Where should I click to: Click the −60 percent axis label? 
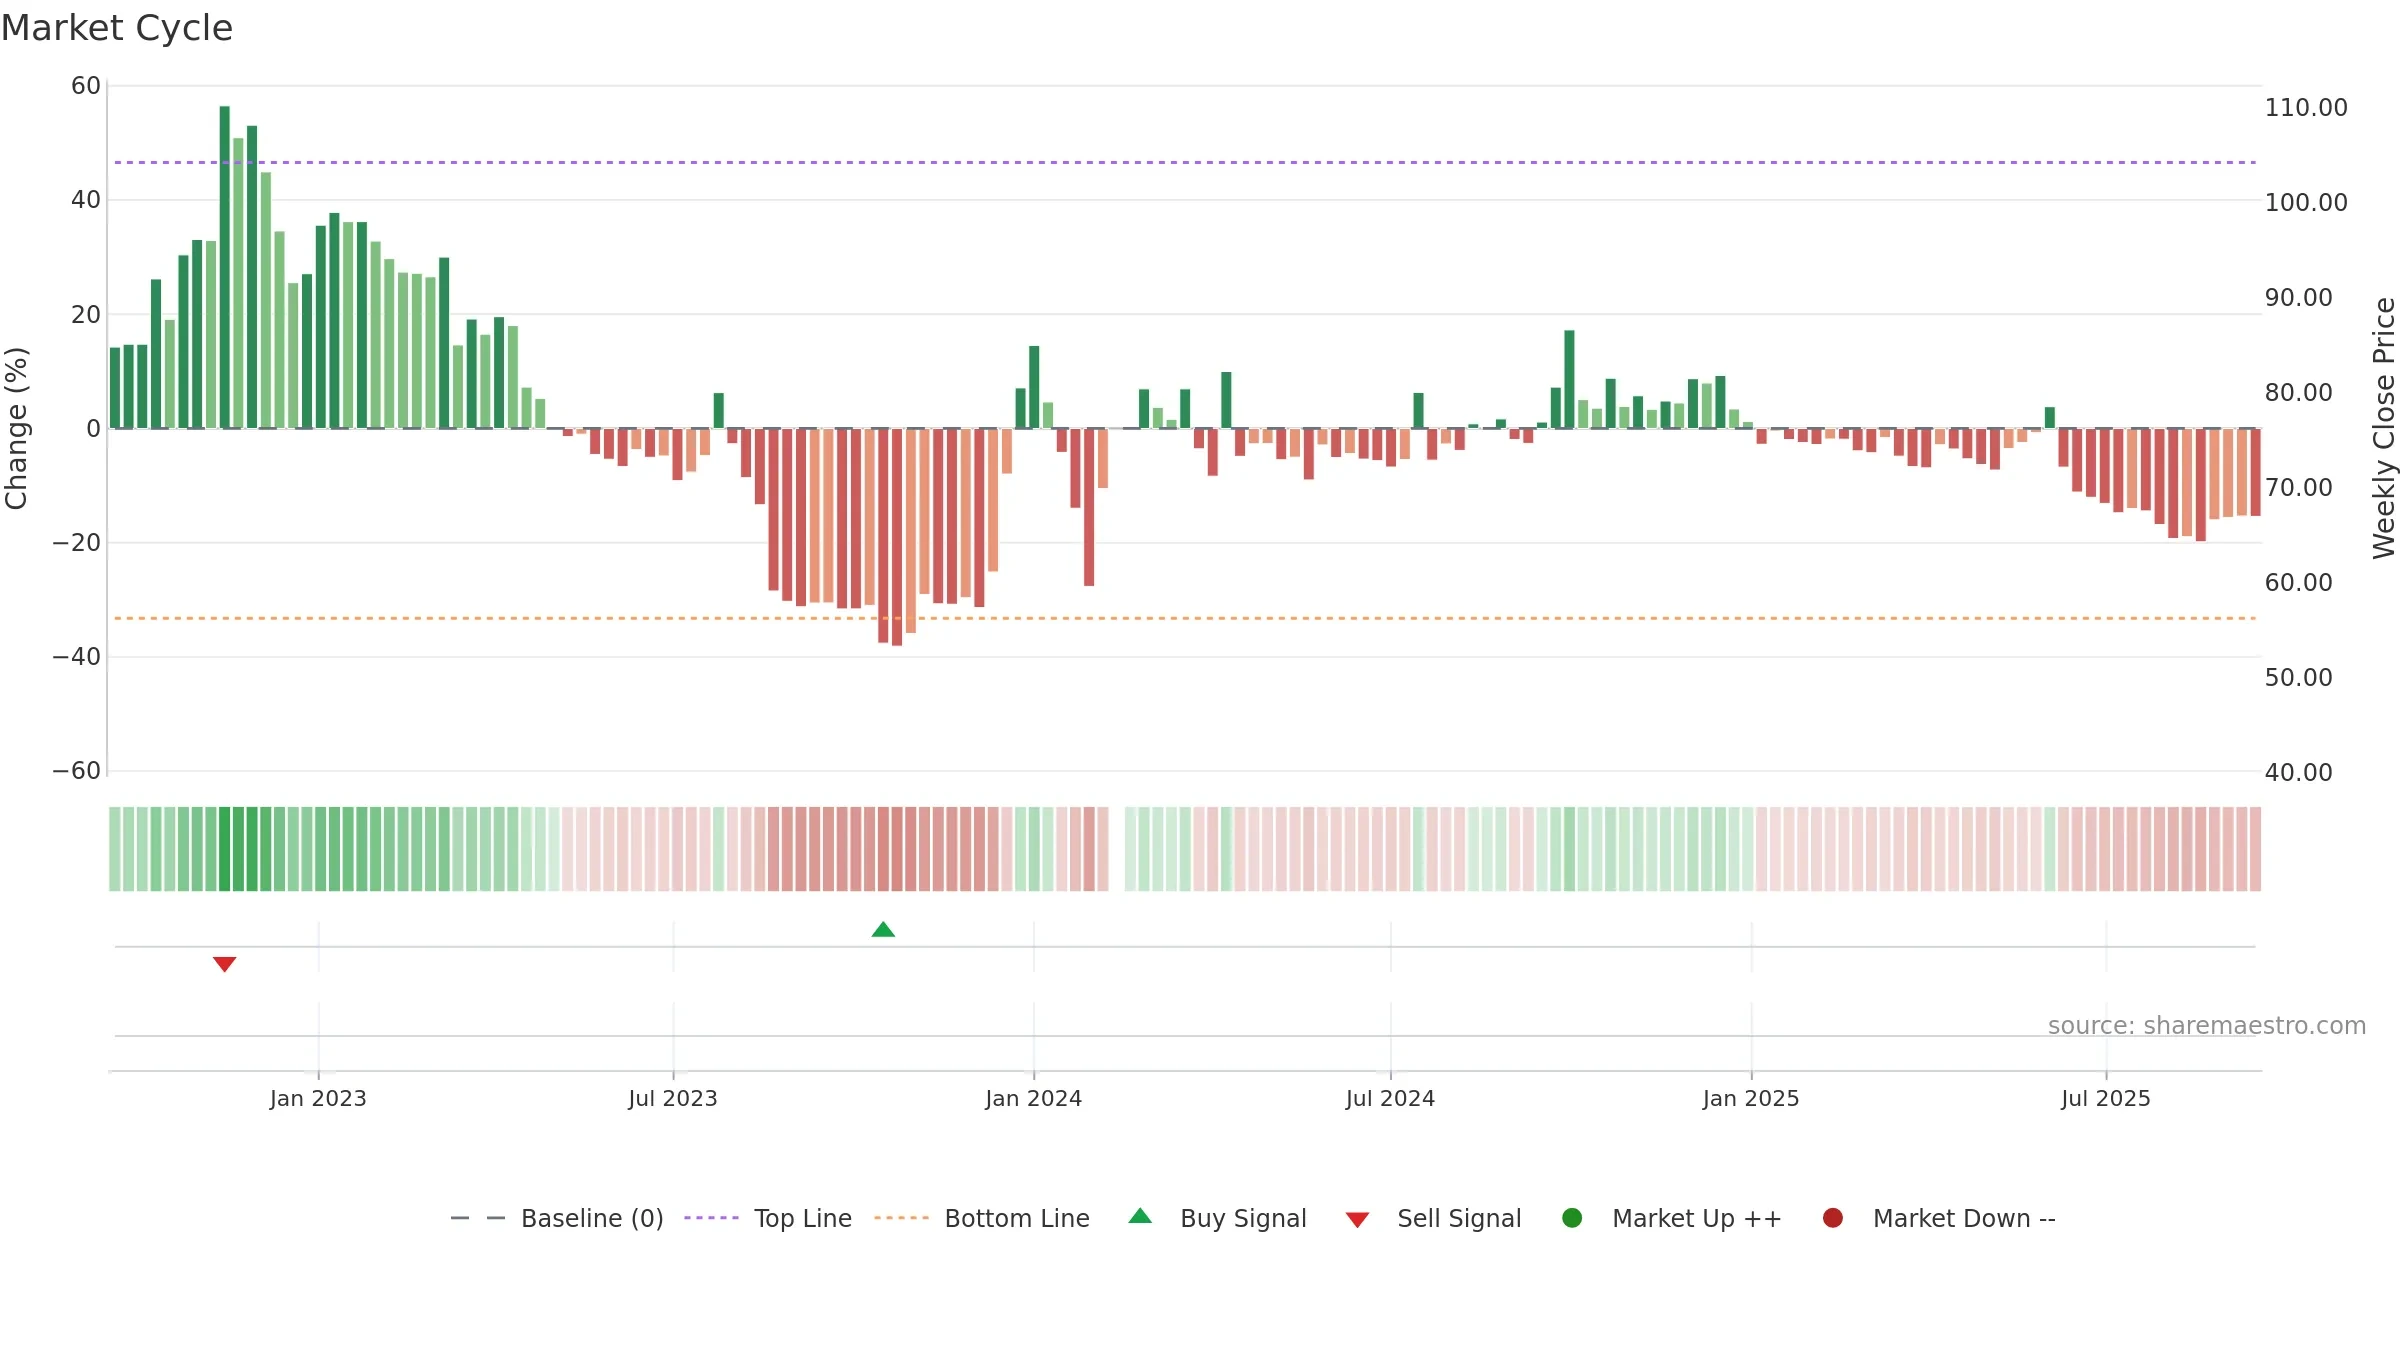(77, 771)
